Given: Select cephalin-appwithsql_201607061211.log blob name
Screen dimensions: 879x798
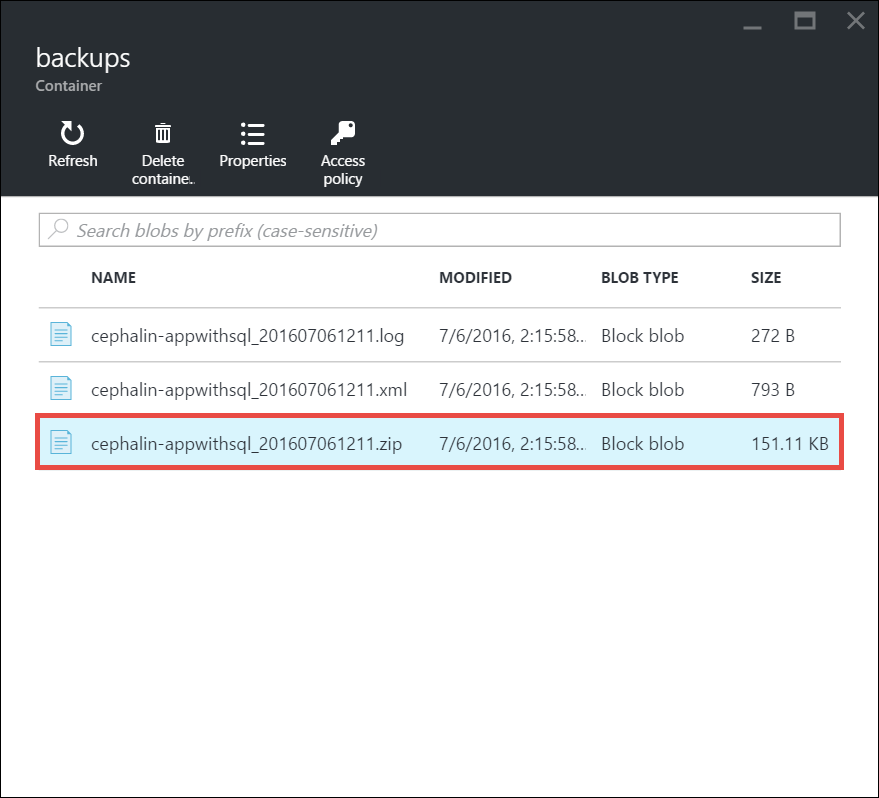Looking at the screenshot, I should click(x=247, y=336).
